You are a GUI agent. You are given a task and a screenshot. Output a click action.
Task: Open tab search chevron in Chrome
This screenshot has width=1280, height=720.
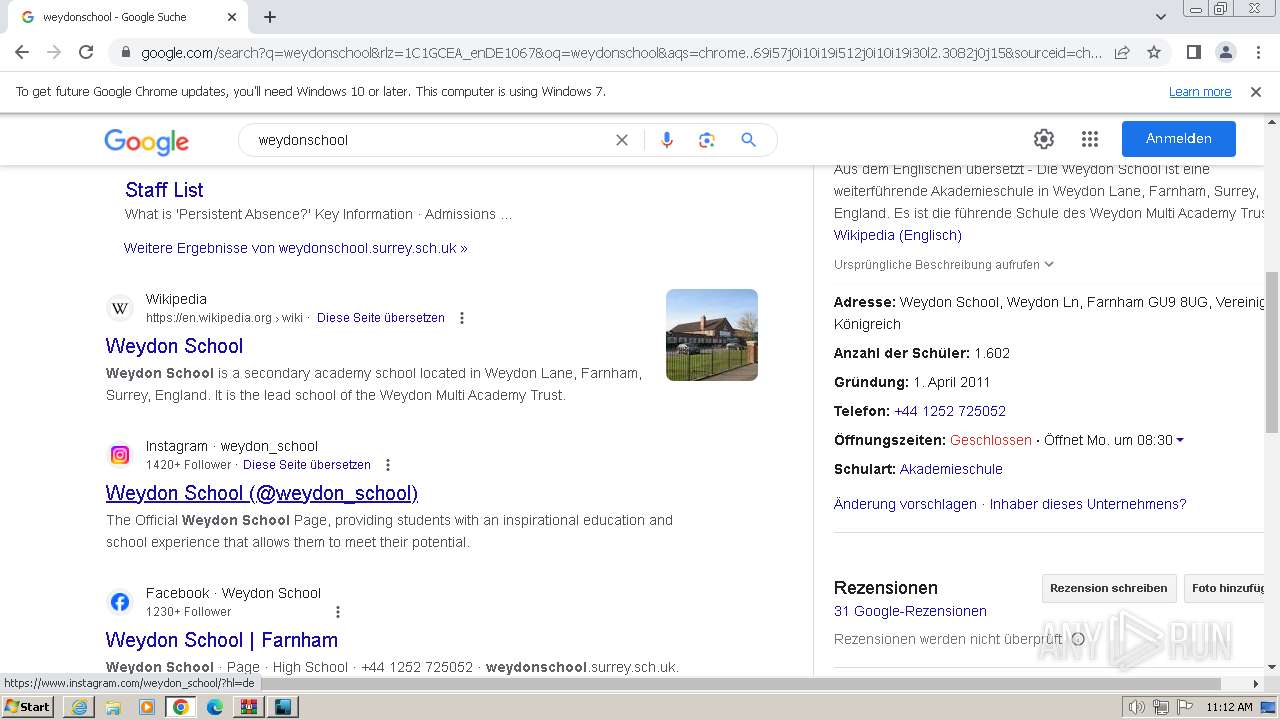(x=1161, y=17)
